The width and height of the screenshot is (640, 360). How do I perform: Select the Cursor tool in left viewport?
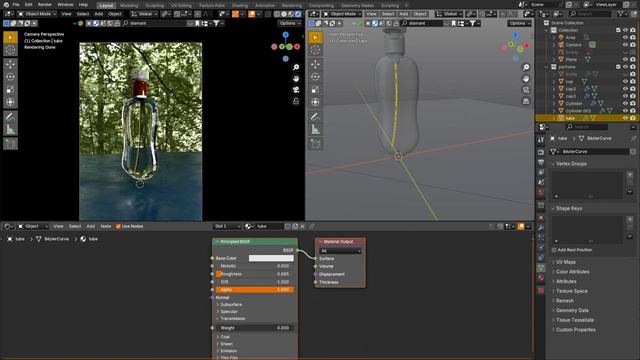[10, 50]
